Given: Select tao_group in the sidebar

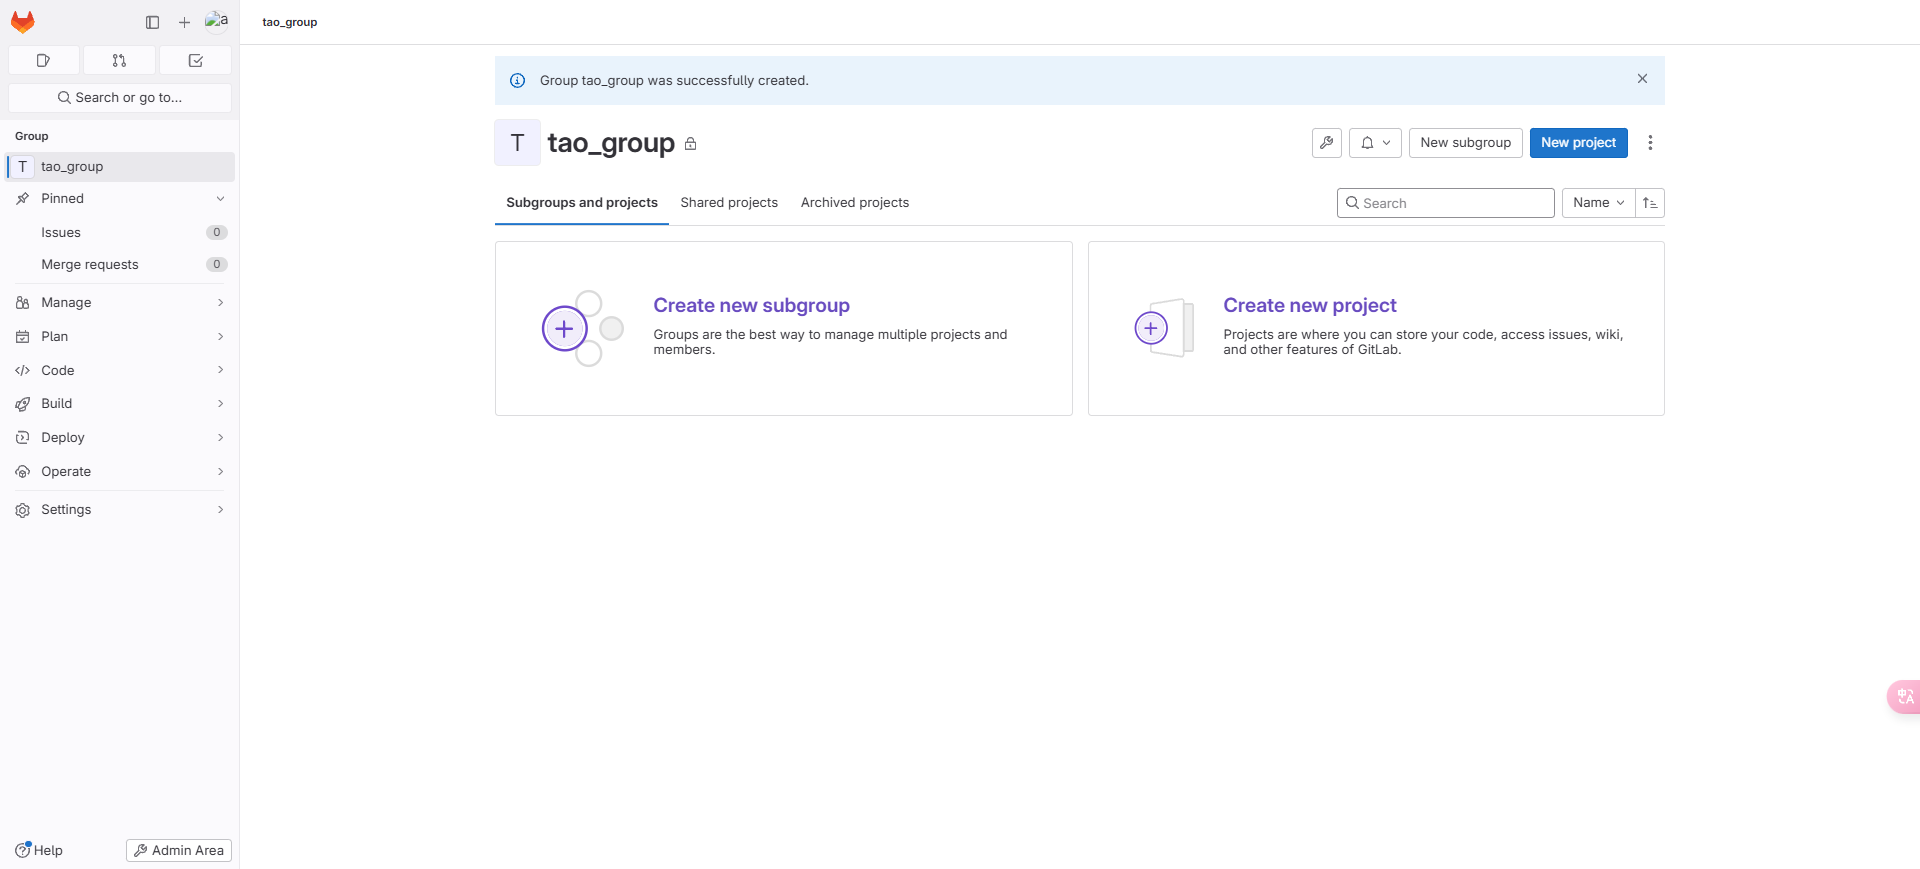Looking at the screenshot, I should coord(120,166).
